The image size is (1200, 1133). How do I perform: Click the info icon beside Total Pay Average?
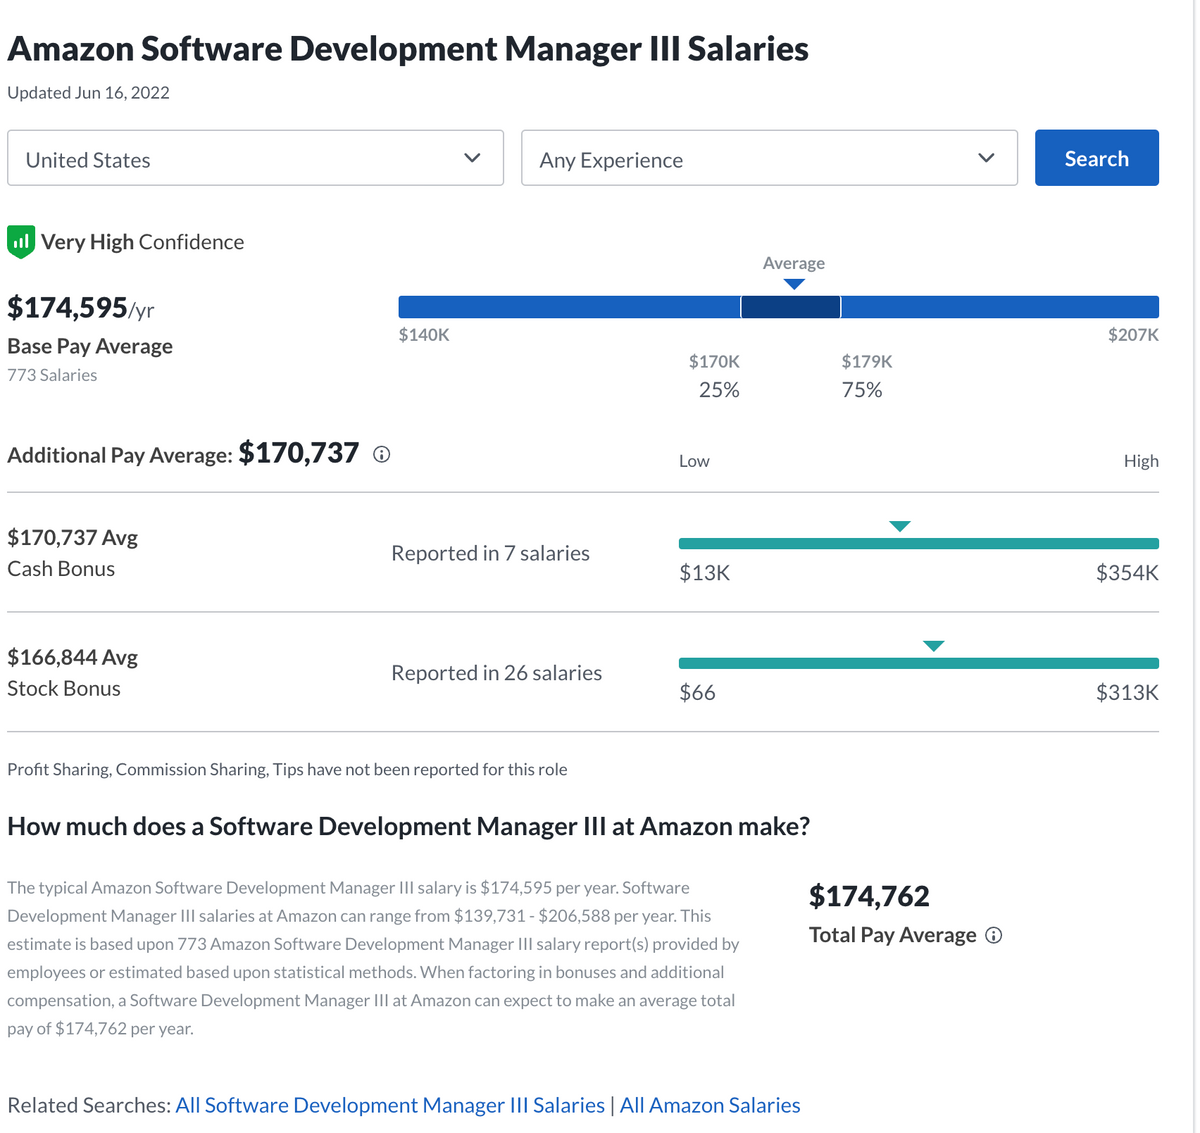(993, 935)
